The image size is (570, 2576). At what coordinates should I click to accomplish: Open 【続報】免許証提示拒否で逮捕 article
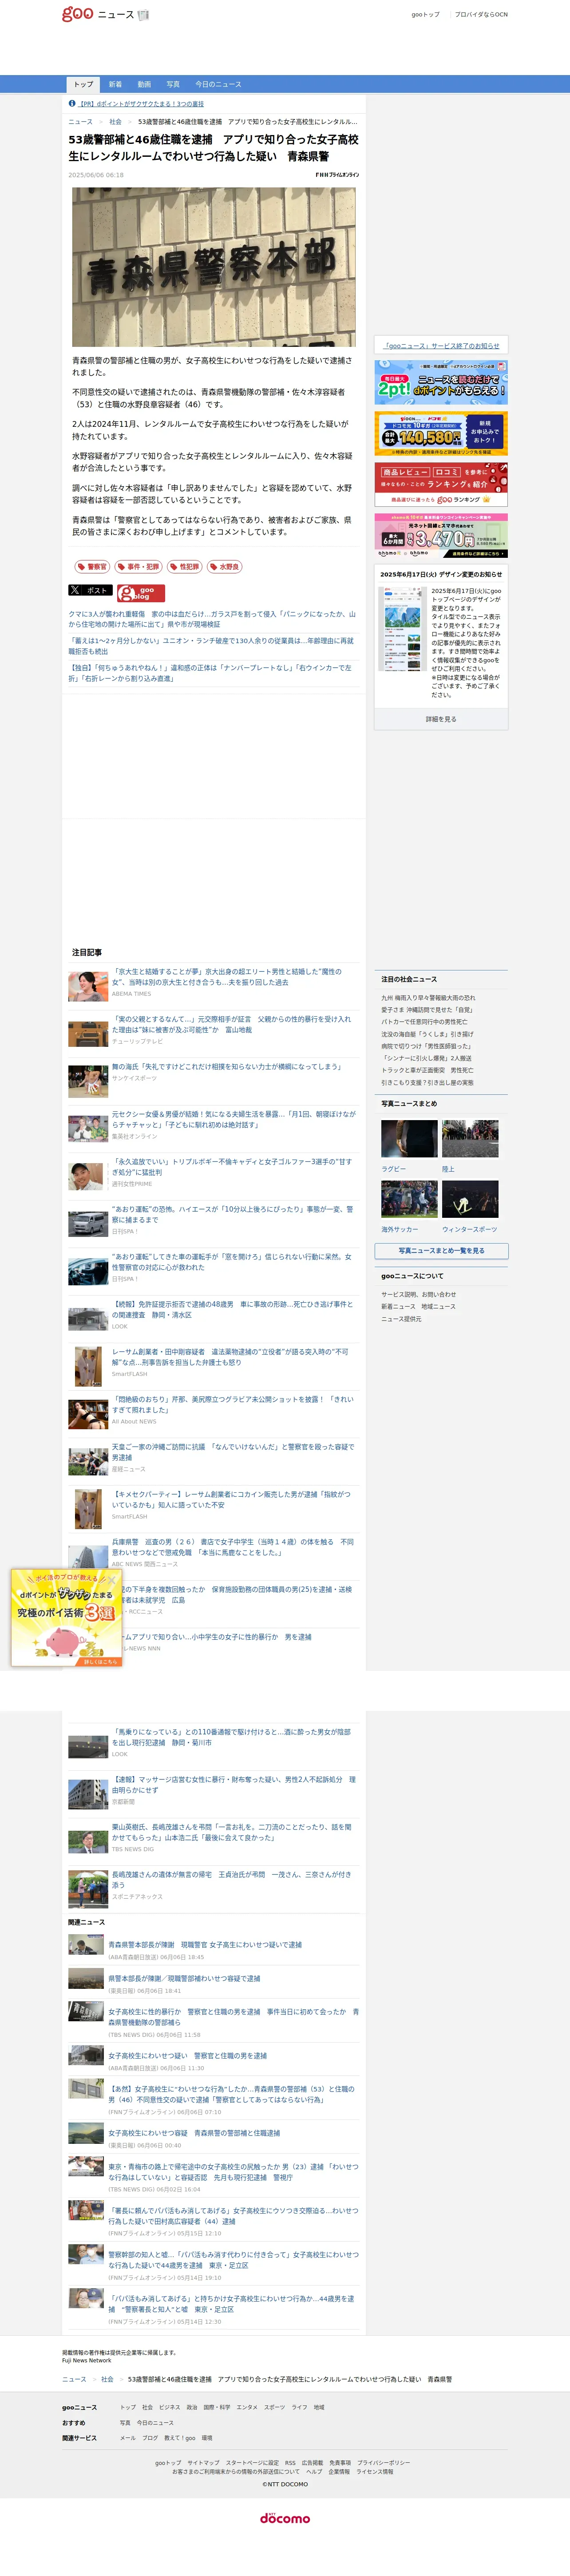point(232,1309)
